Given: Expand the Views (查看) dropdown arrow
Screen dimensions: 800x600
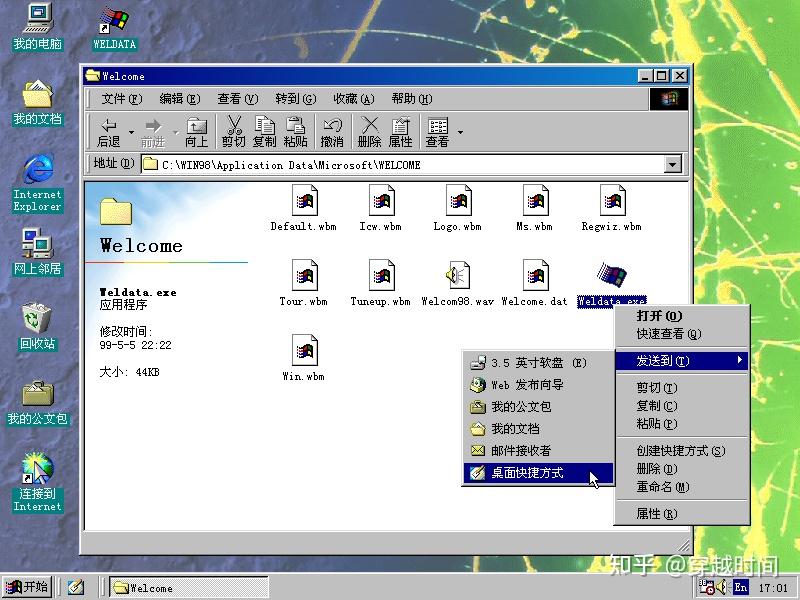Looking at the screenshot, I should (460, 132).
